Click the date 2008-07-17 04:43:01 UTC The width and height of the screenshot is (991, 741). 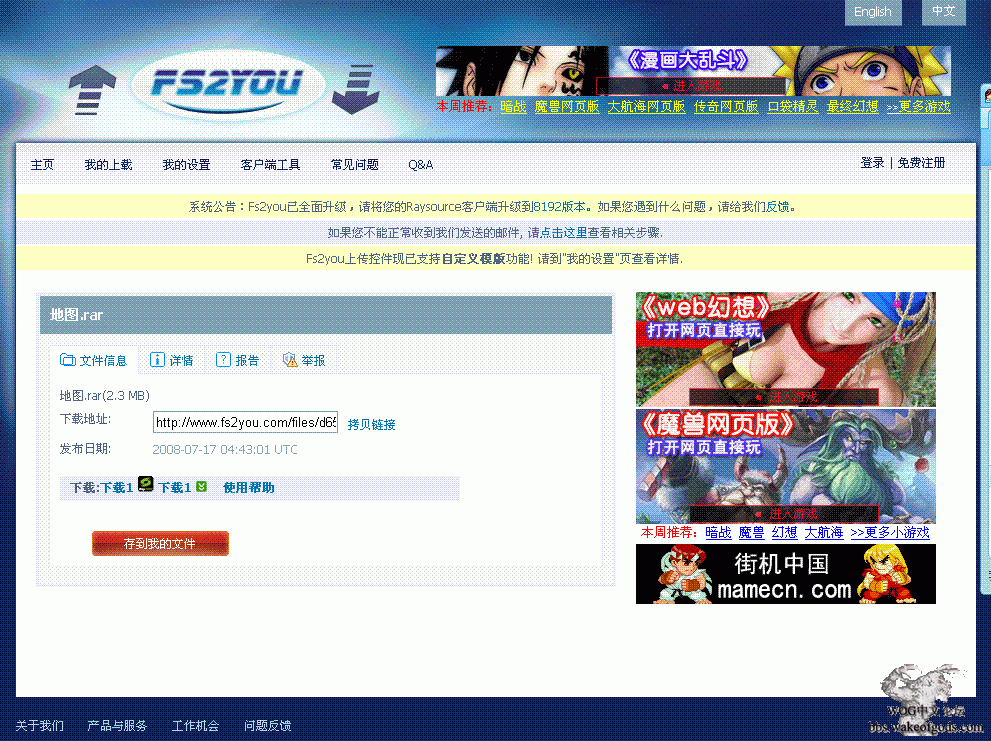[x=225, y=450]
